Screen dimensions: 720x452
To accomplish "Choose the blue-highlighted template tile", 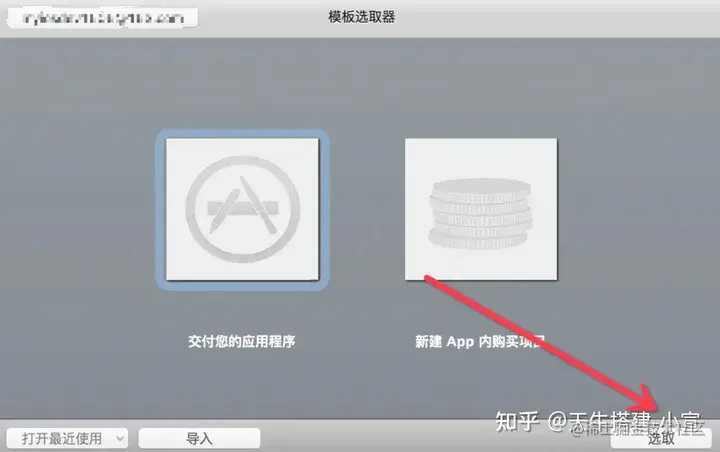I will (242, 209).
